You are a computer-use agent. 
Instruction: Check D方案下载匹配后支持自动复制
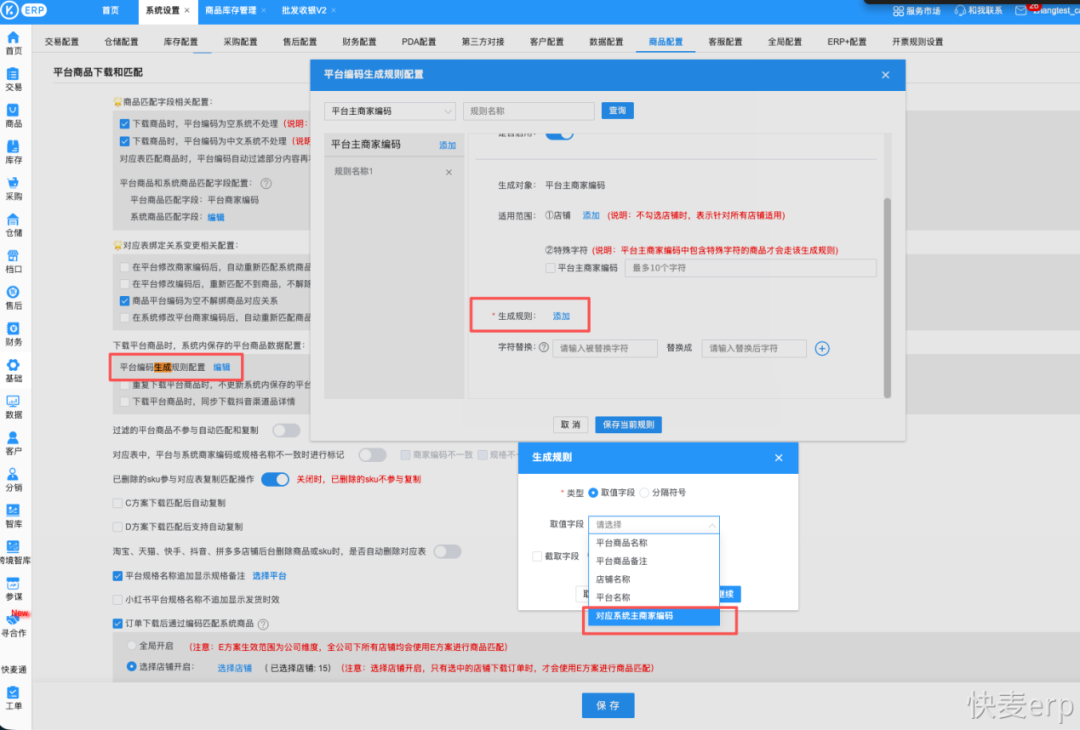point(118,527)
